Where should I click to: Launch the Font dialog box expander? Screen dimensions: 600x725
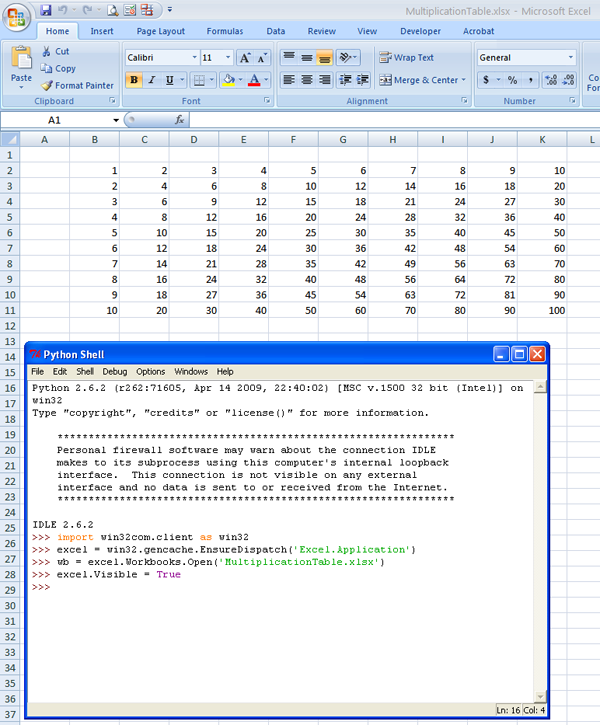[x=267, y=100]
